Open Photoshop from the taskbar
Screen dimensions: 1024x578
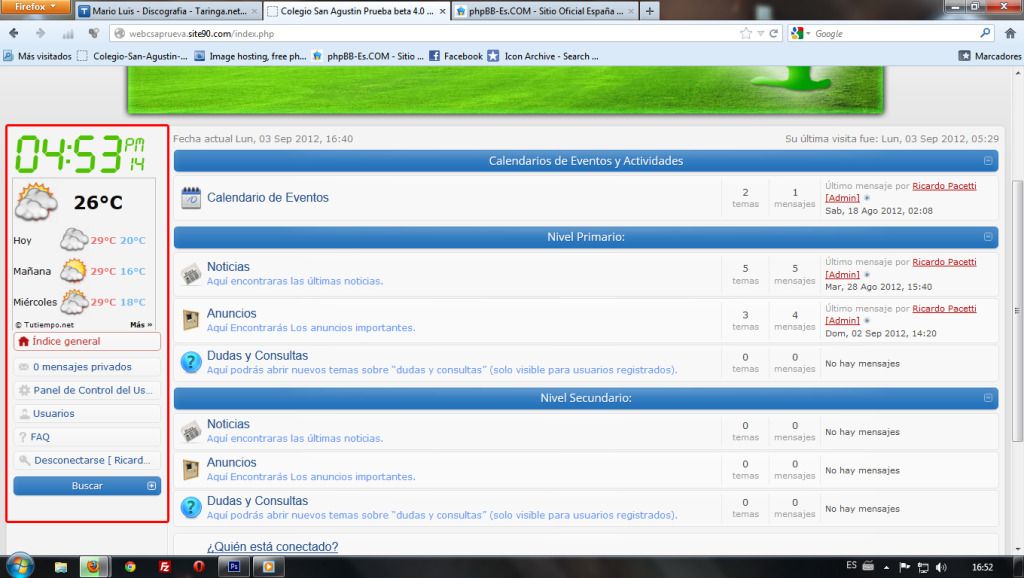pyautogui.click(x=234, y=566)
